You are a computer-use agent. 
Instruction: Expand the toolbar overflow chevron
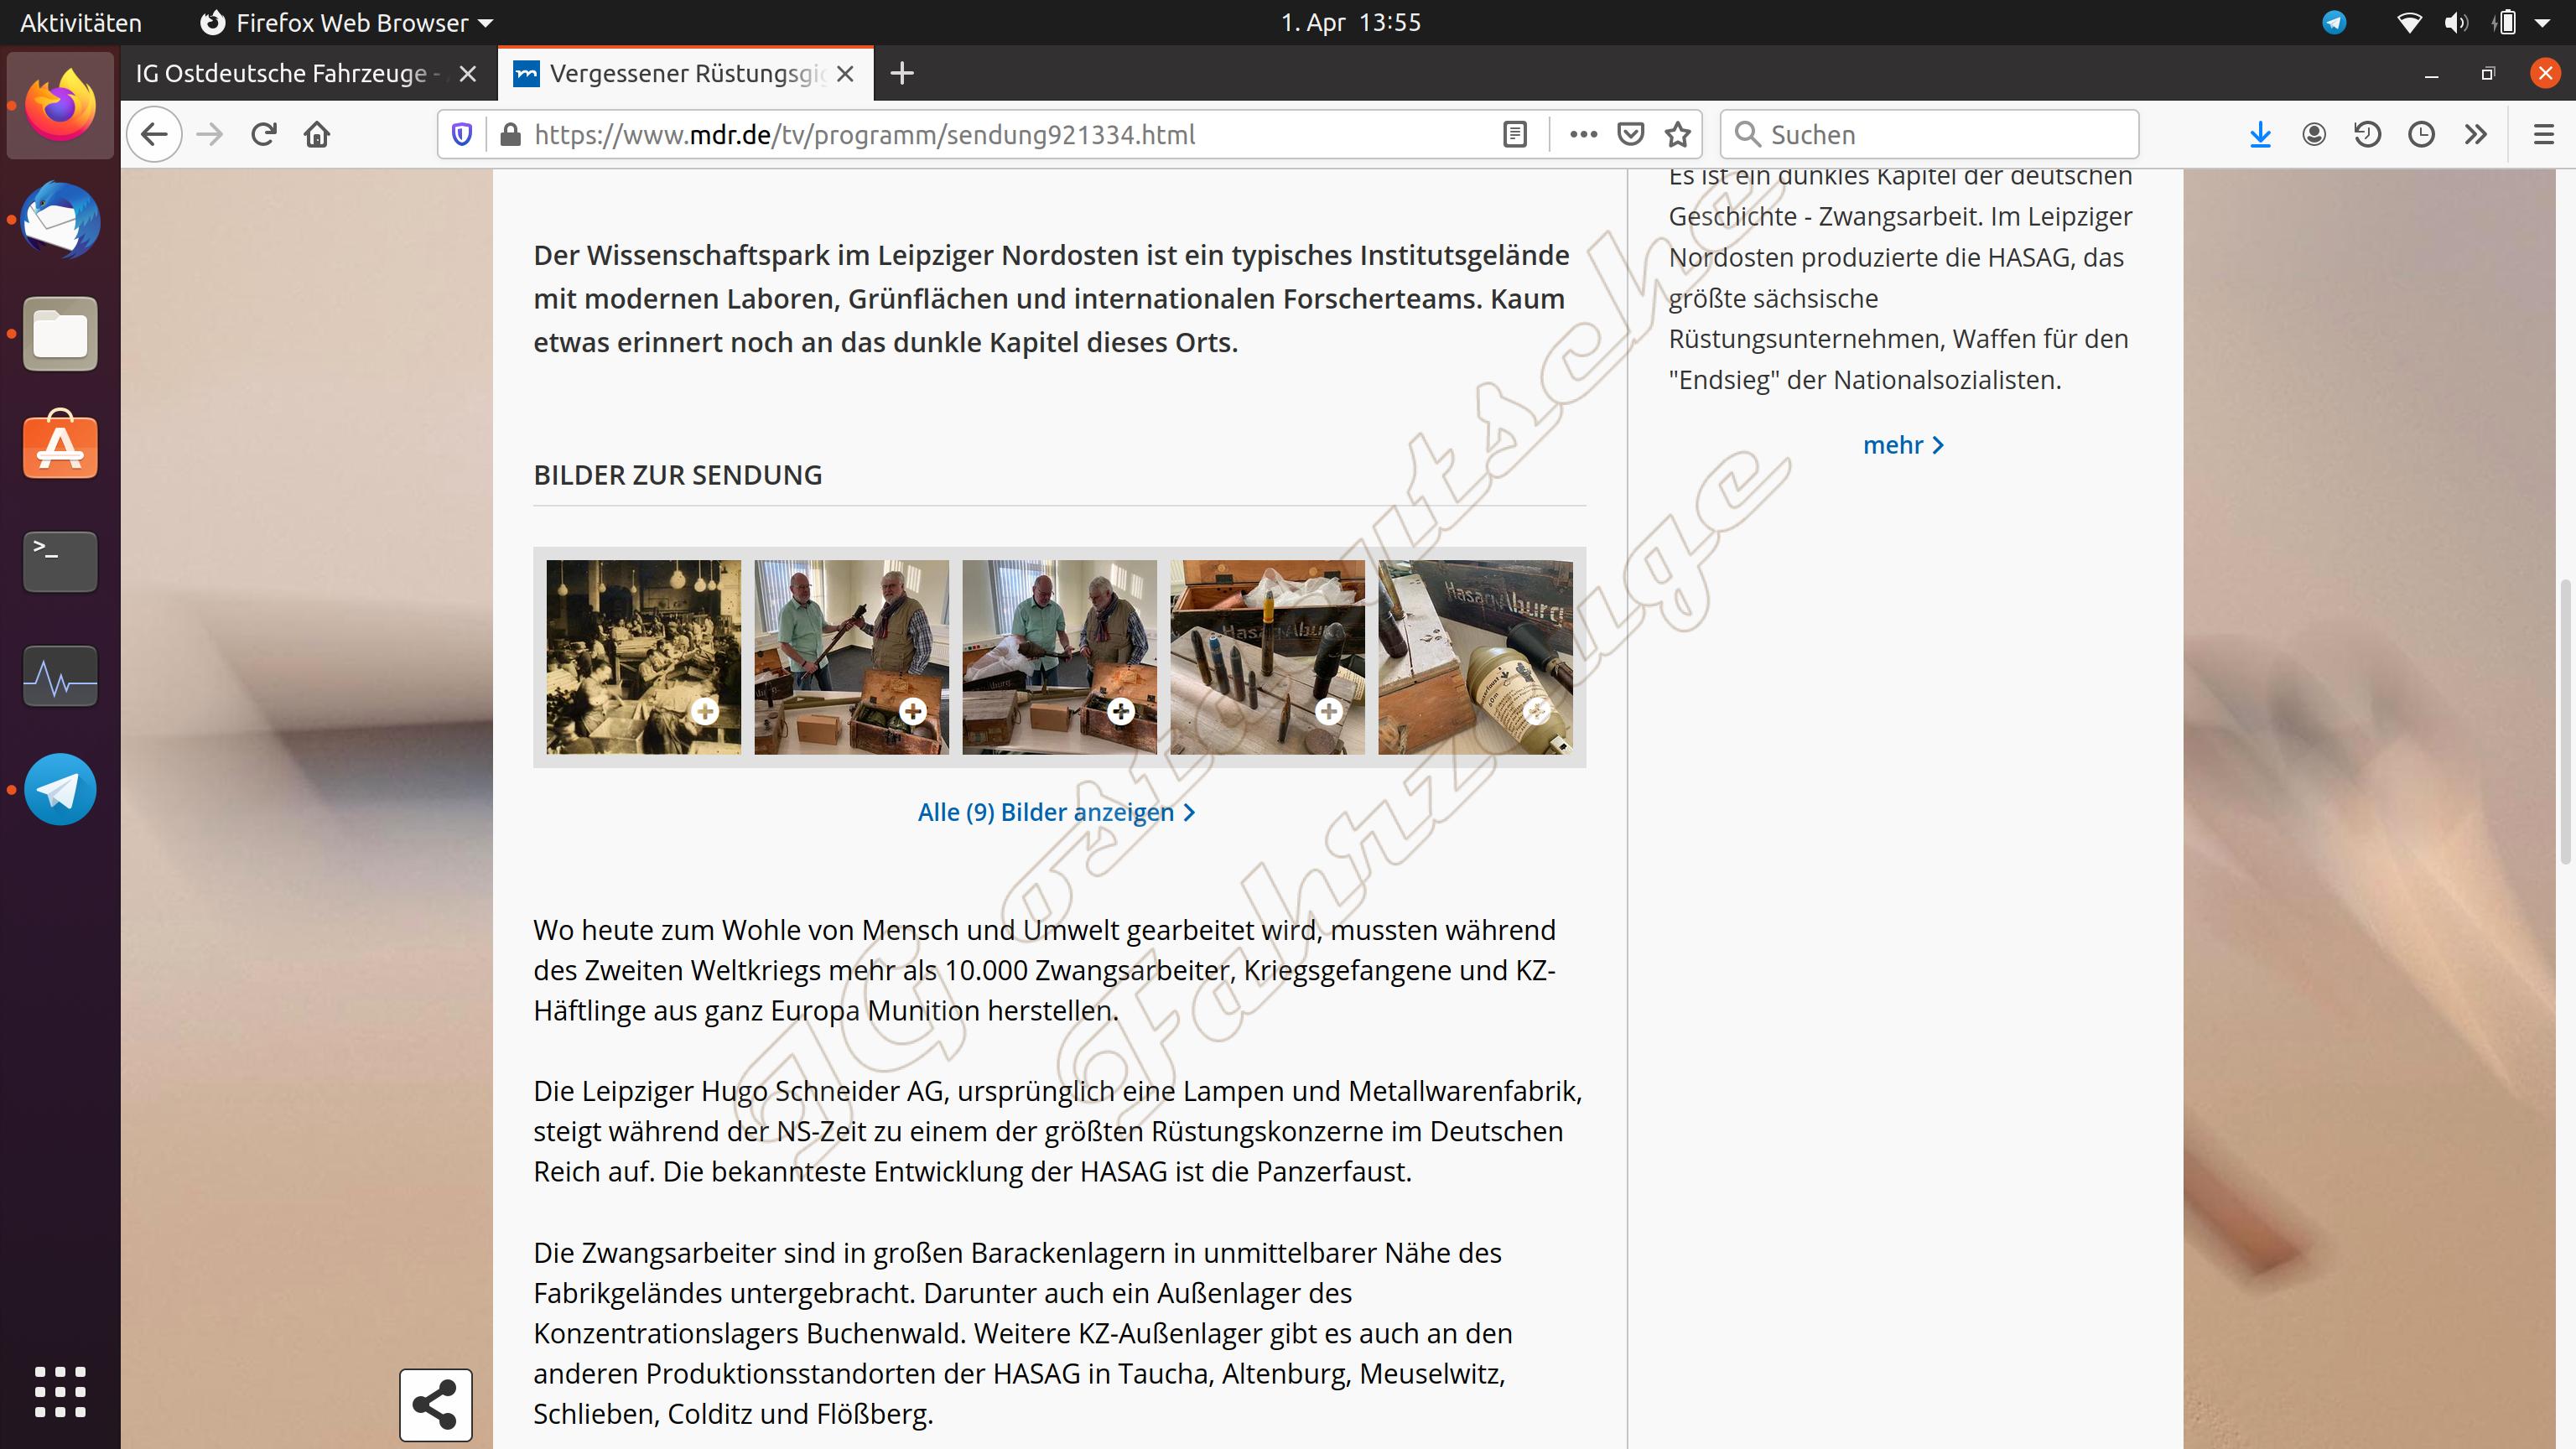point(2475,134)
